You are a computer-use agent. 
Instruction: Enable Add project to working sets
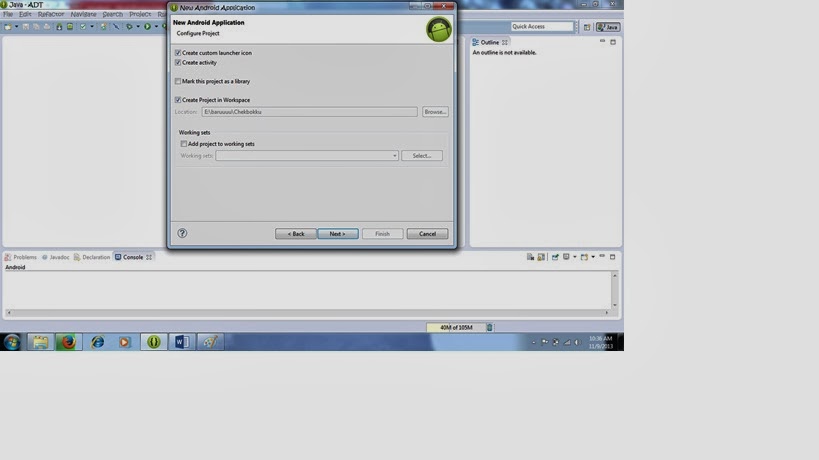tap(183, 144)
